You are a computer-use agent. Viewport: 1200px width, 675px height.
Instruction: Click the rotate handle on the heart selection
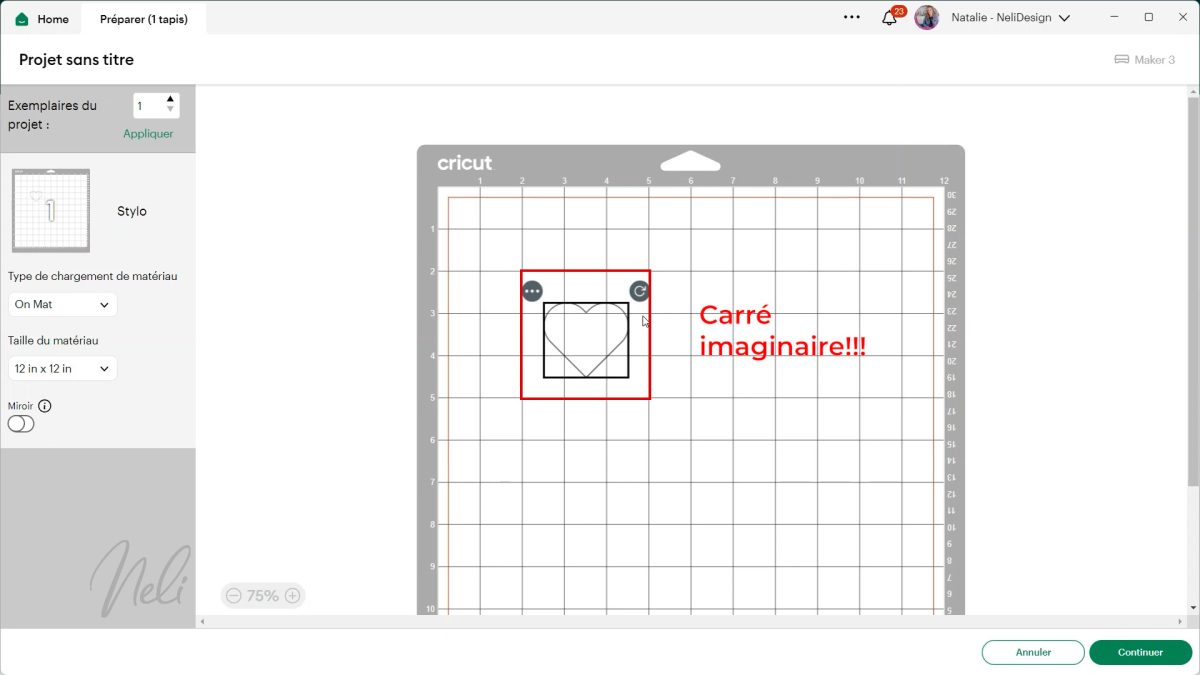pyautogui.click(x=639, y=290)
